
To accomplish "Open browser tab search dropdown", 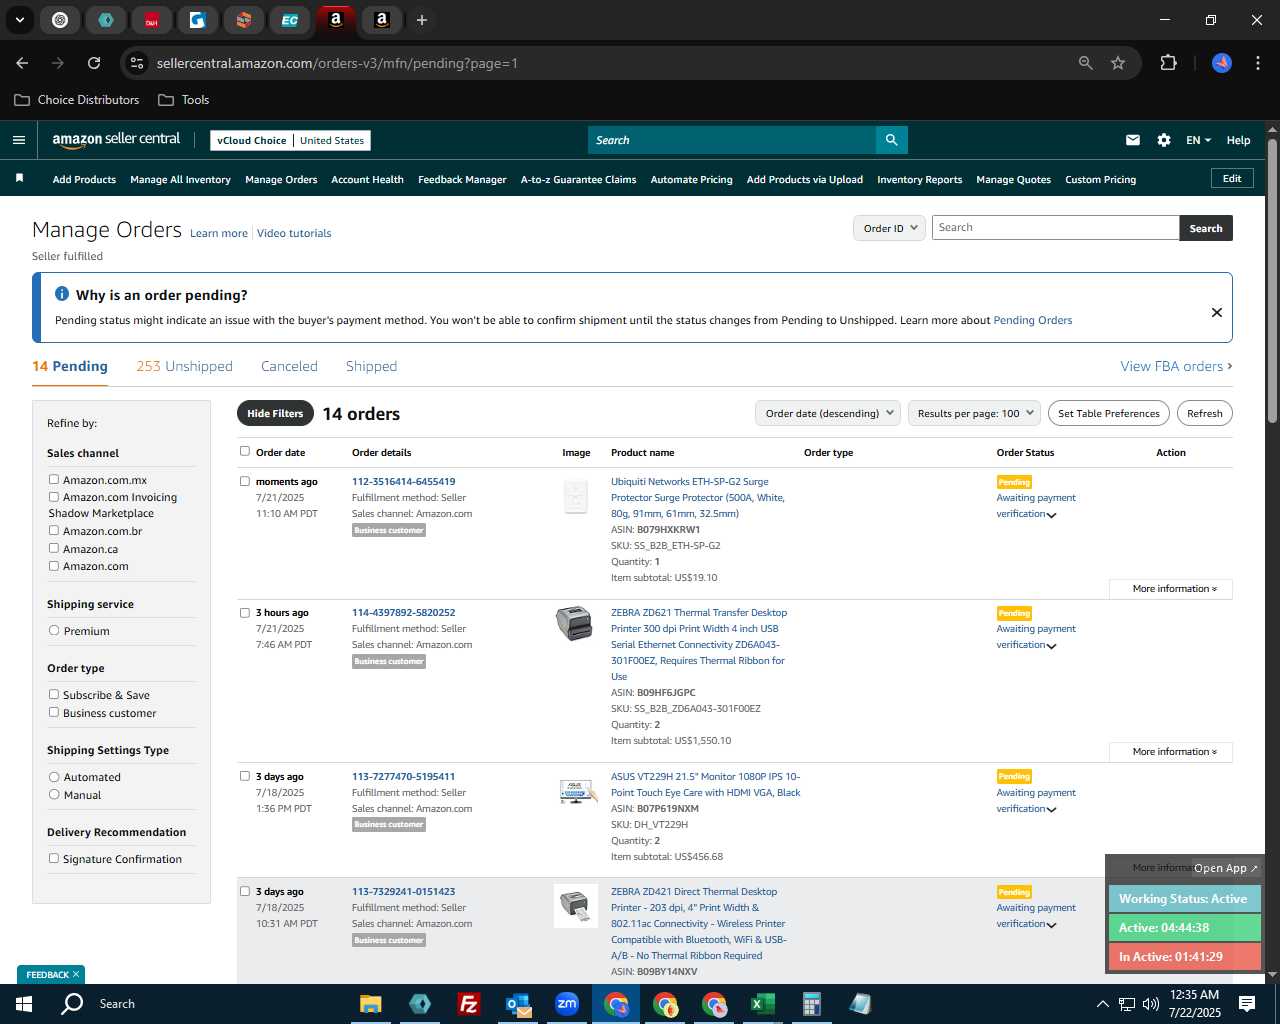I will pyautogui.click(x=20, y=20).
